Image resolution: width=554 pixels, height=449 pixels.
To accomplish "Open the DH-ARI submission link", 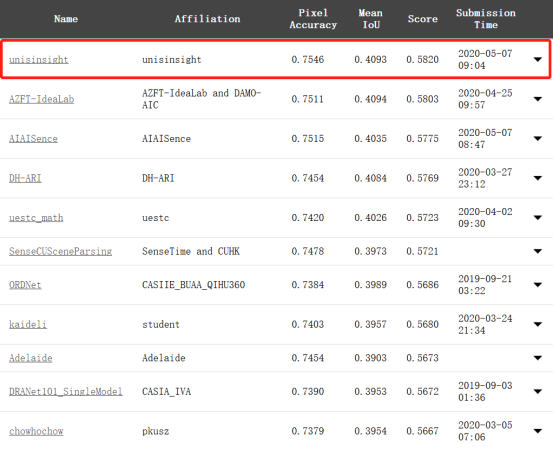I will (25, 178).
